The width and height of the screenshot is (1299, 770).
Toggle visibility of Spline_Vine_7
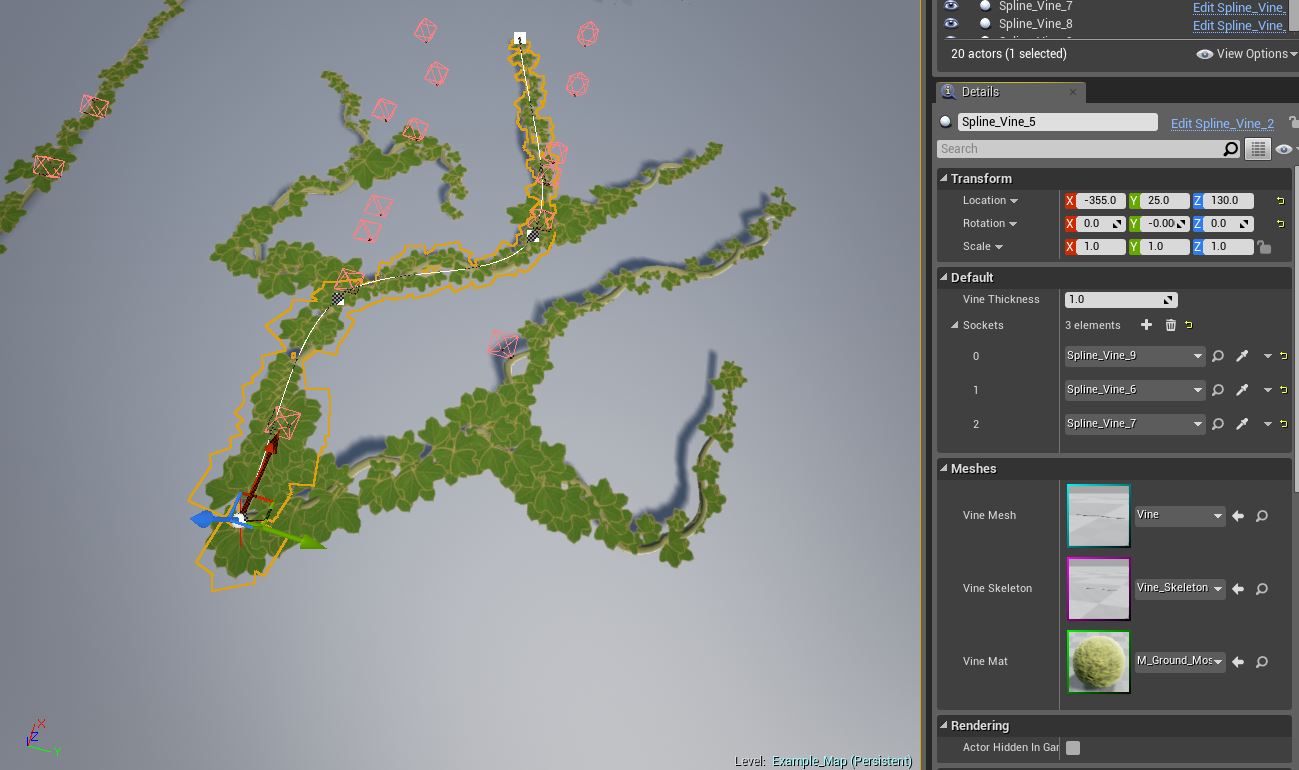point(951,6)
